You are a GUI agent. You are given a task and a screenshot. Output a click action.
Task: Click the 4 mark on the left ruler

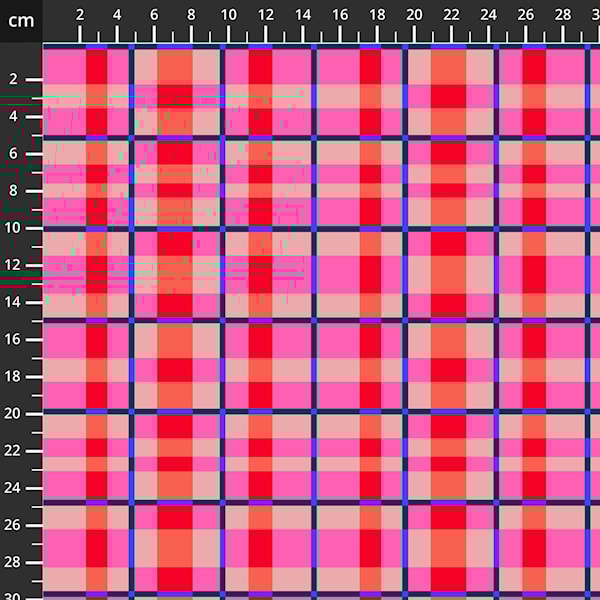14,116
